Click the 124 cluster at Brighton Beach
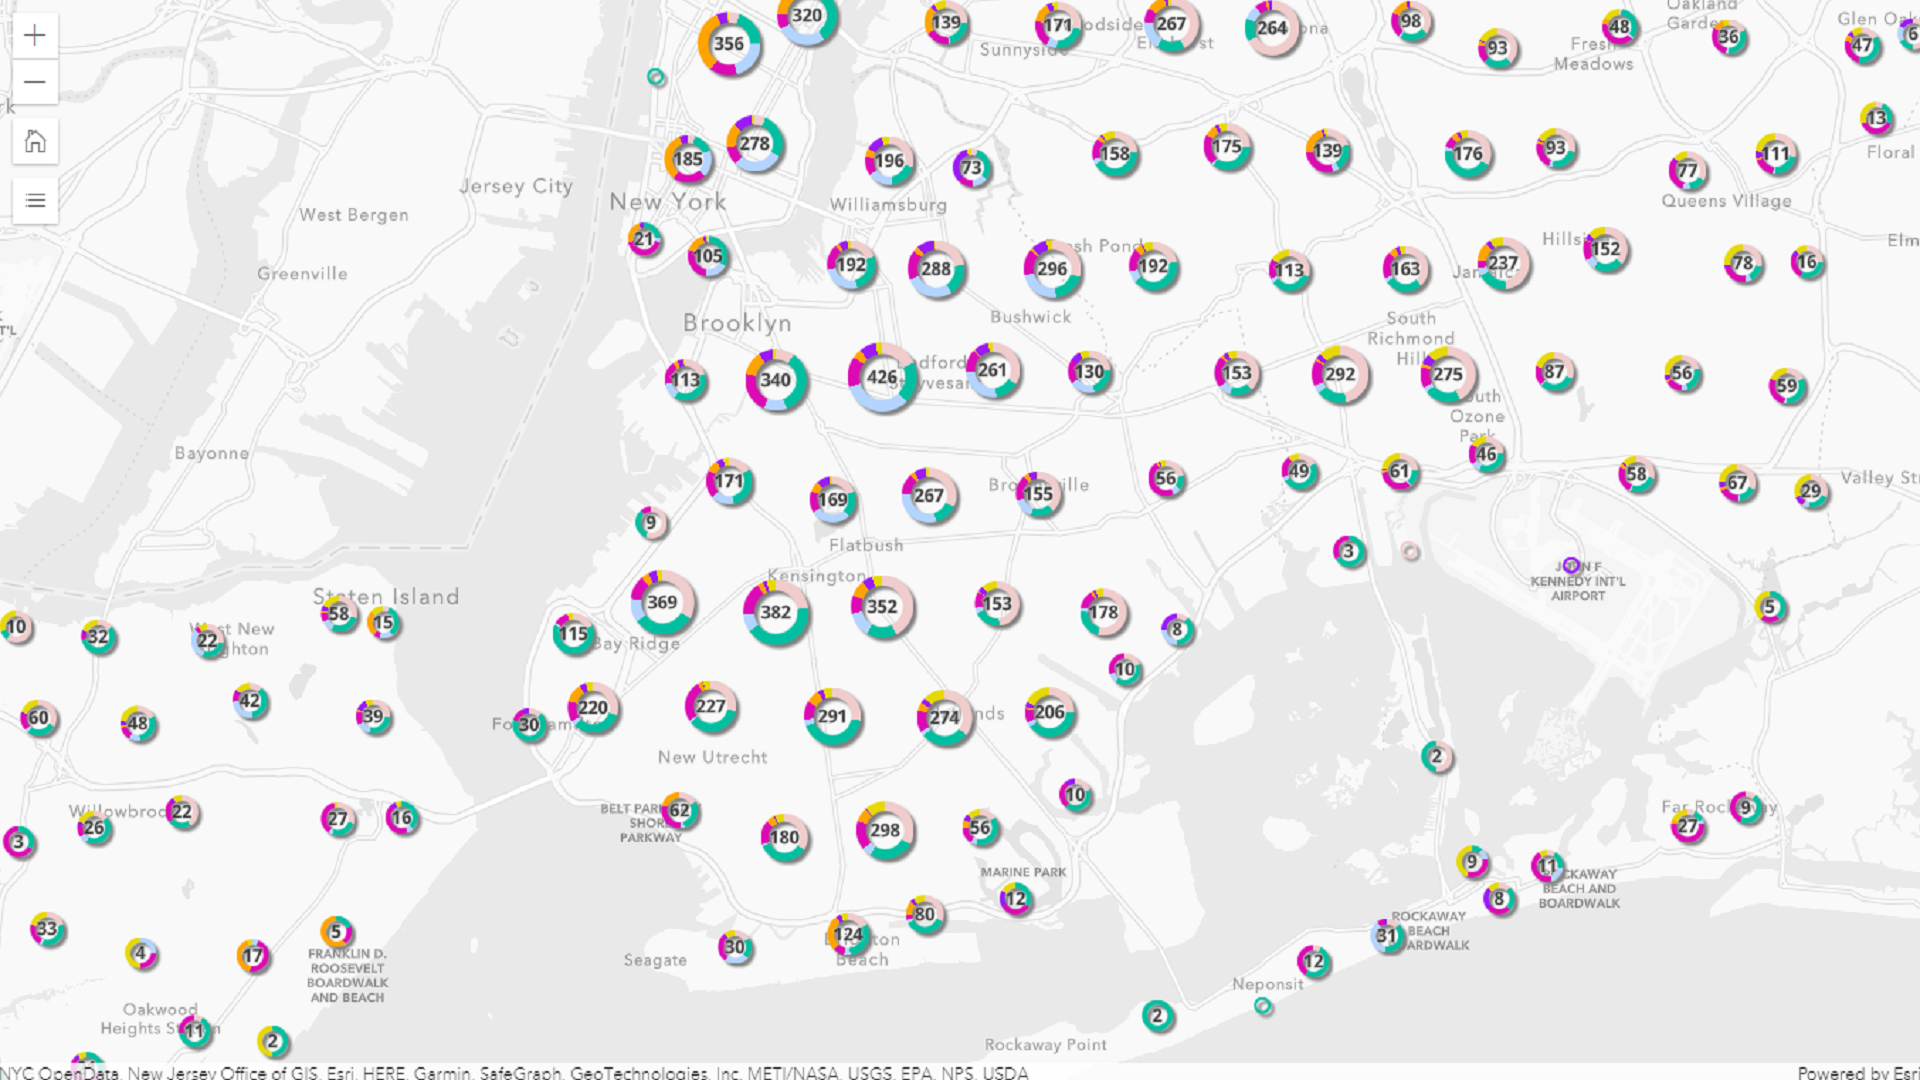 (x=848, y=934)
